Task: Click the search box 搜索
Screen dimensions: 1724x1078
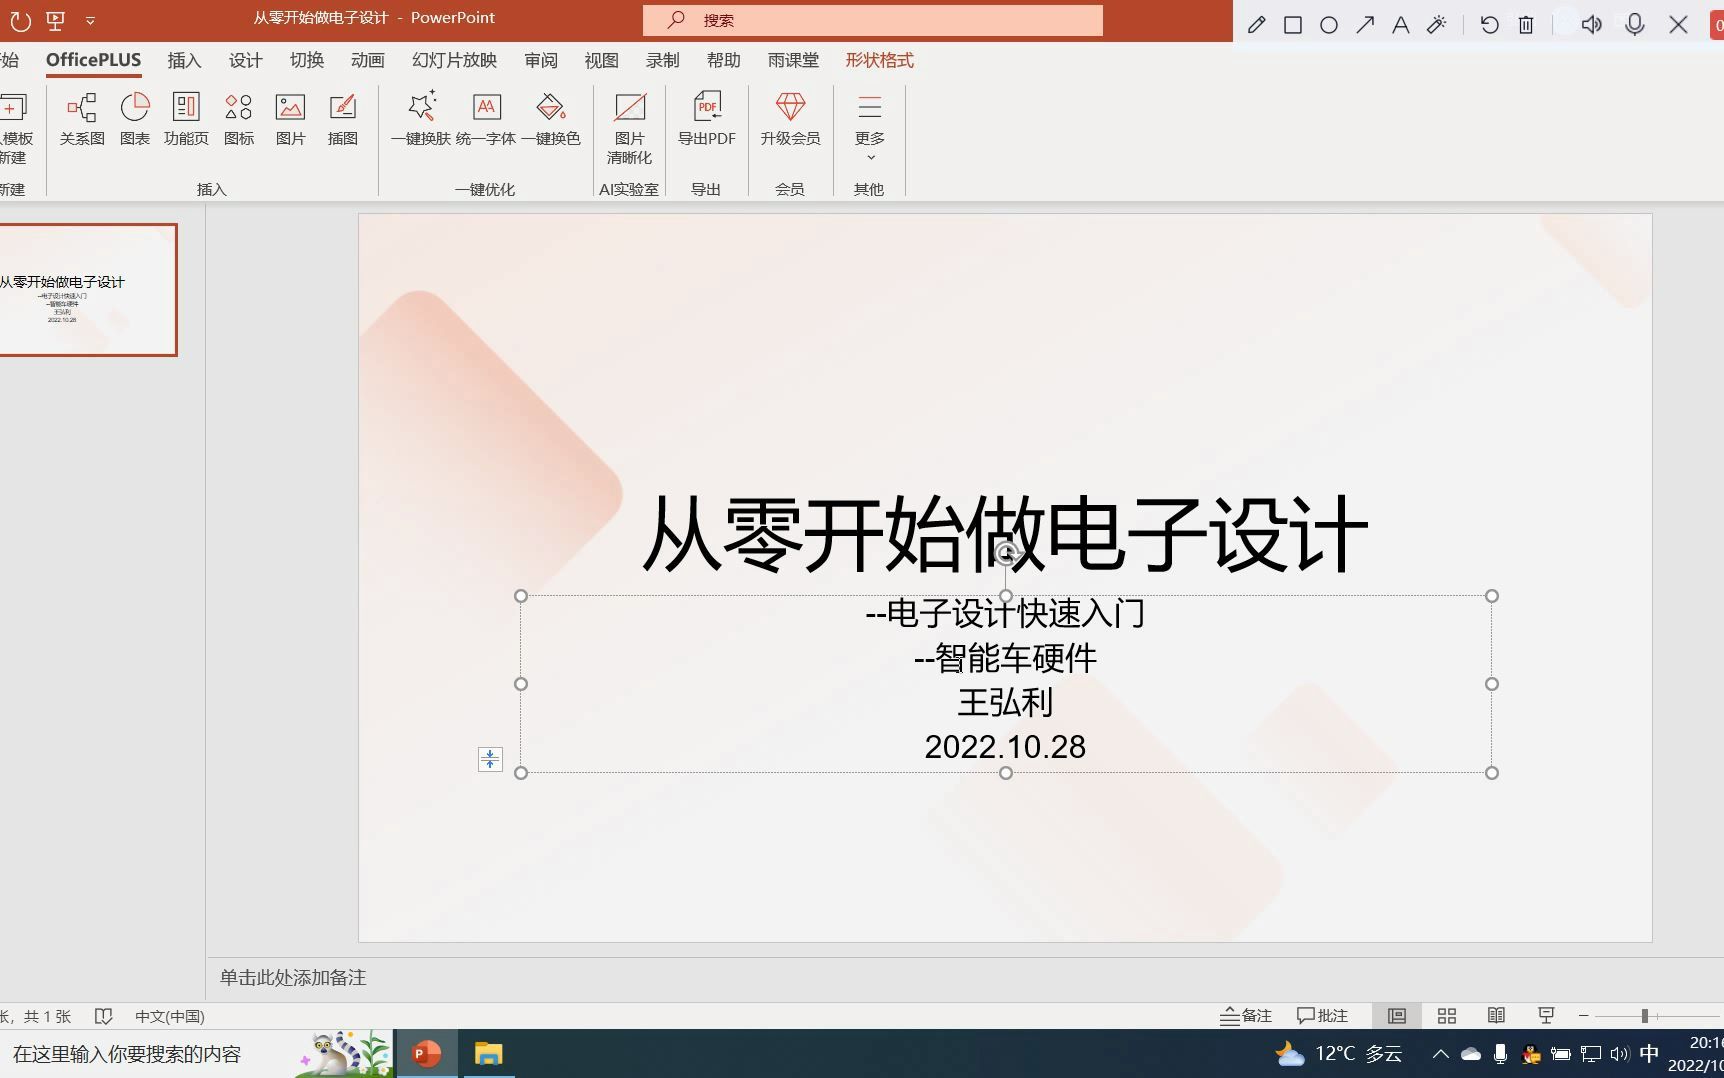Action: pyautogui.click(x=873, y=20)
